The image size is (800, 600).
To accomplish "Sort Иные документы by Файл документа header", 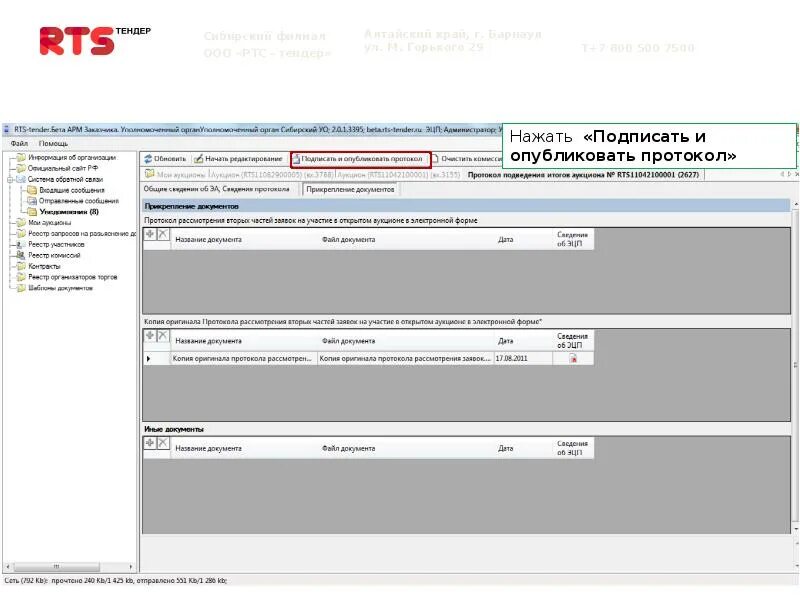I will coord(348,448).
